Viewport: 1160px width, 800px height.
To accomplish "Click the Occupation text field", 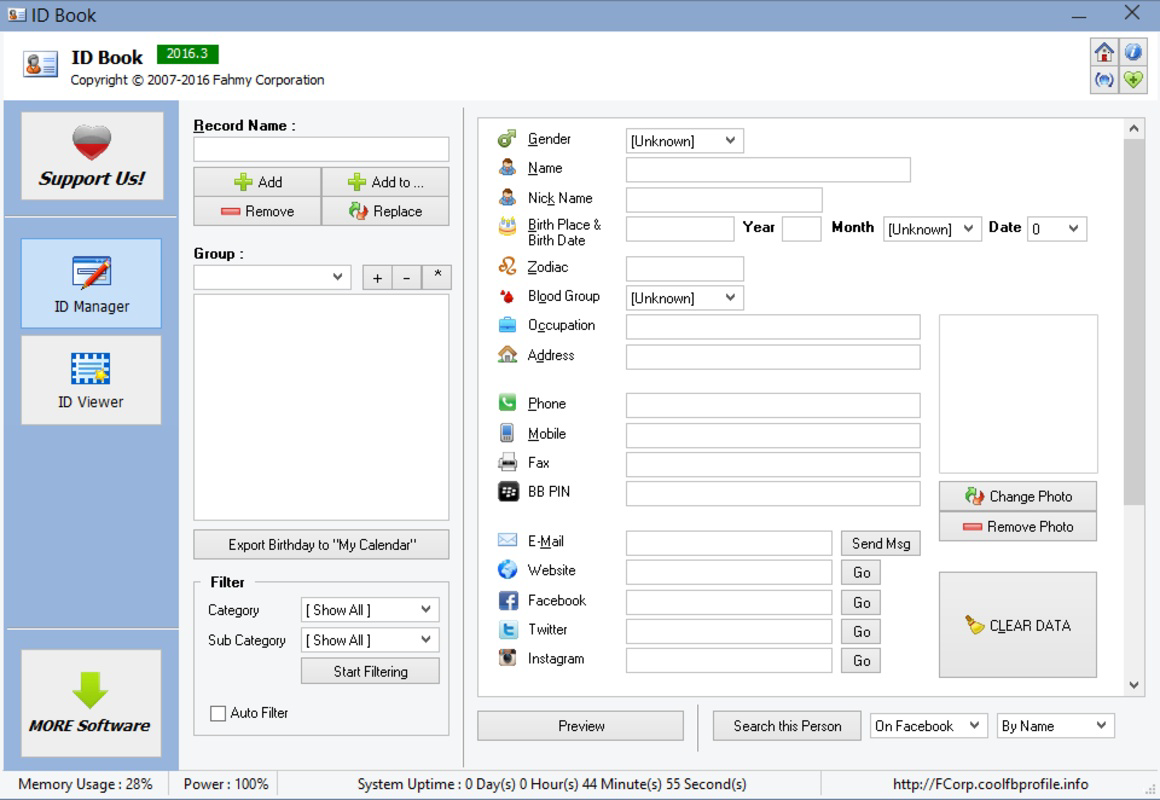I will pos(773,326).
